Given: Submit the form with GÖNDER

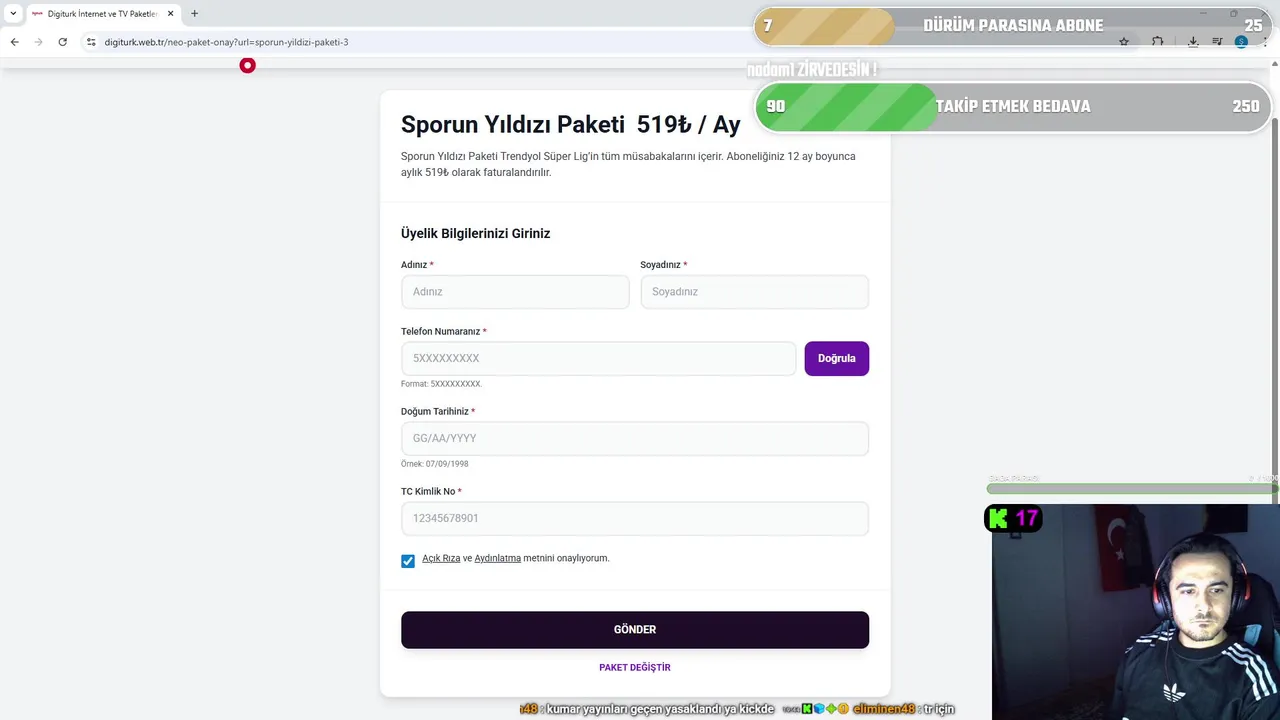Looking at the screenshot, I should point(634,630).
